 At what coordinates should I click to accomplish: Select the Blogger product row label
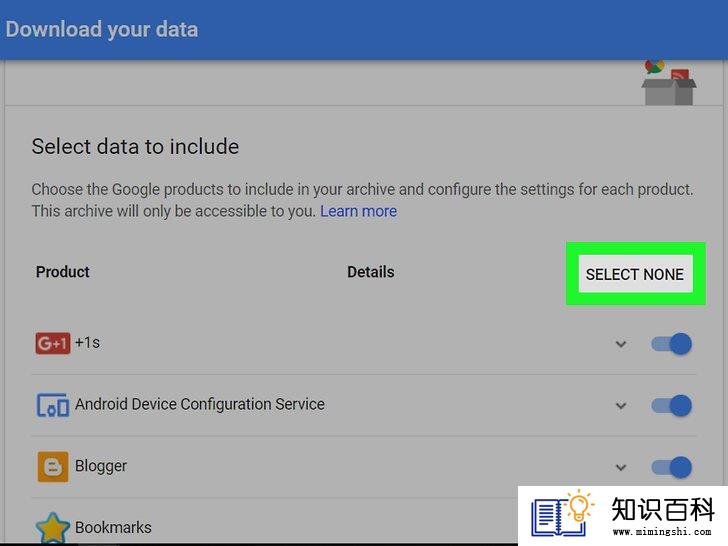[101, 466]
